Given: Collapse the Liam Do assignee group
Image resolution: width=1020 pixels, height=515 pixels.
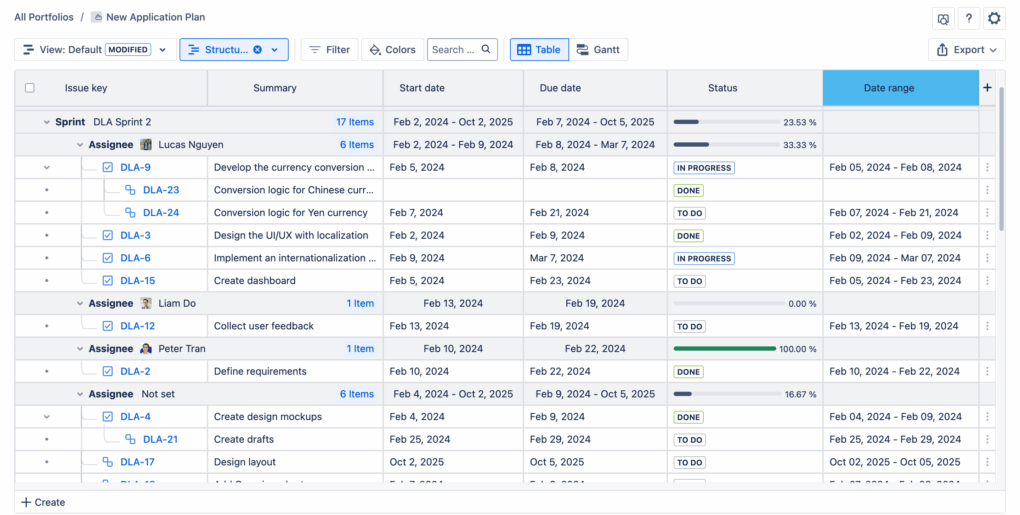Looking at the screenshot, I should [x=80, y=304].
